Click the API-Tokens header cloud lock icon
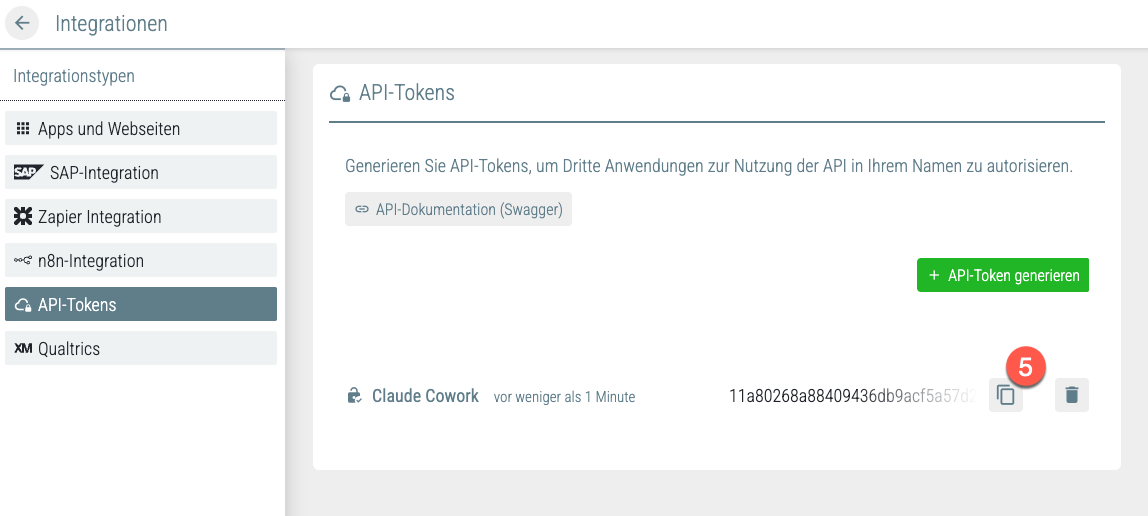This screenshot has width=1148, height=516. click(340, 94)
